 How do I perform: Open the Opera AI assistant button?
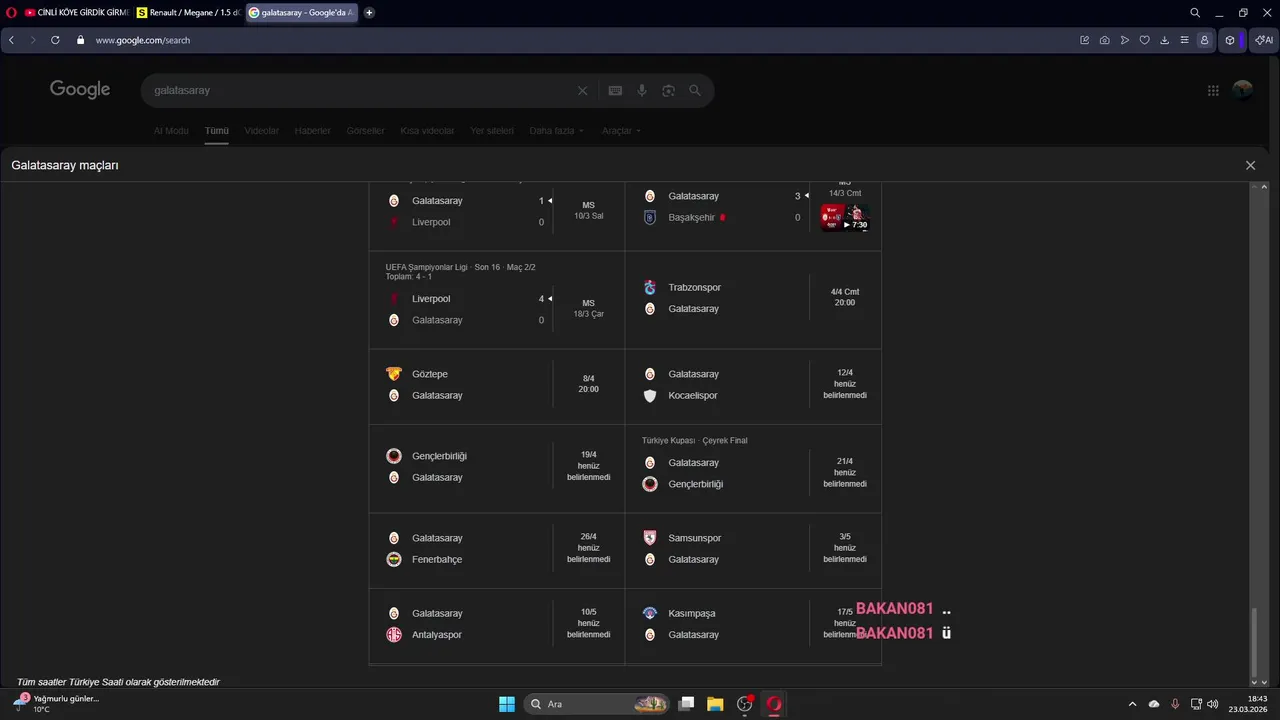[x=1264, y=40]
